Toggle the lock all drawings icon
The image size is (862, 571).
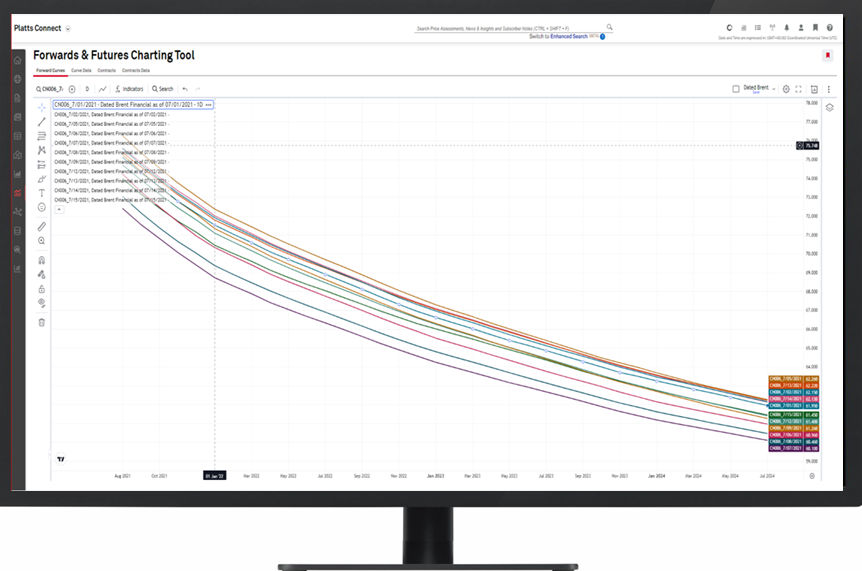pyautogui.click(x=41, y=289)
